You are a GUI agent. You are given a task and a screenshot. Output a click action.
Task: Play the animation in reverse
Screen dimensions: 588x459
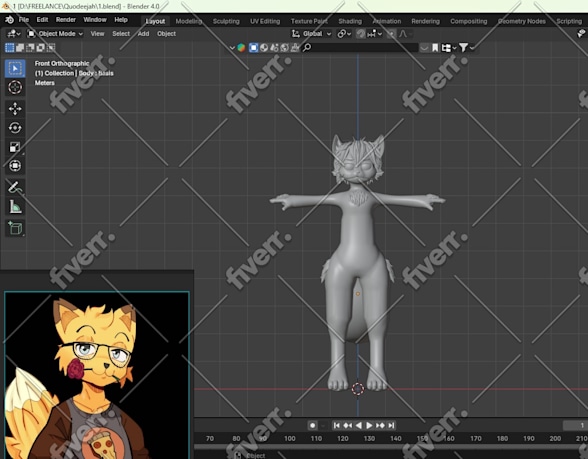point(358,426)
